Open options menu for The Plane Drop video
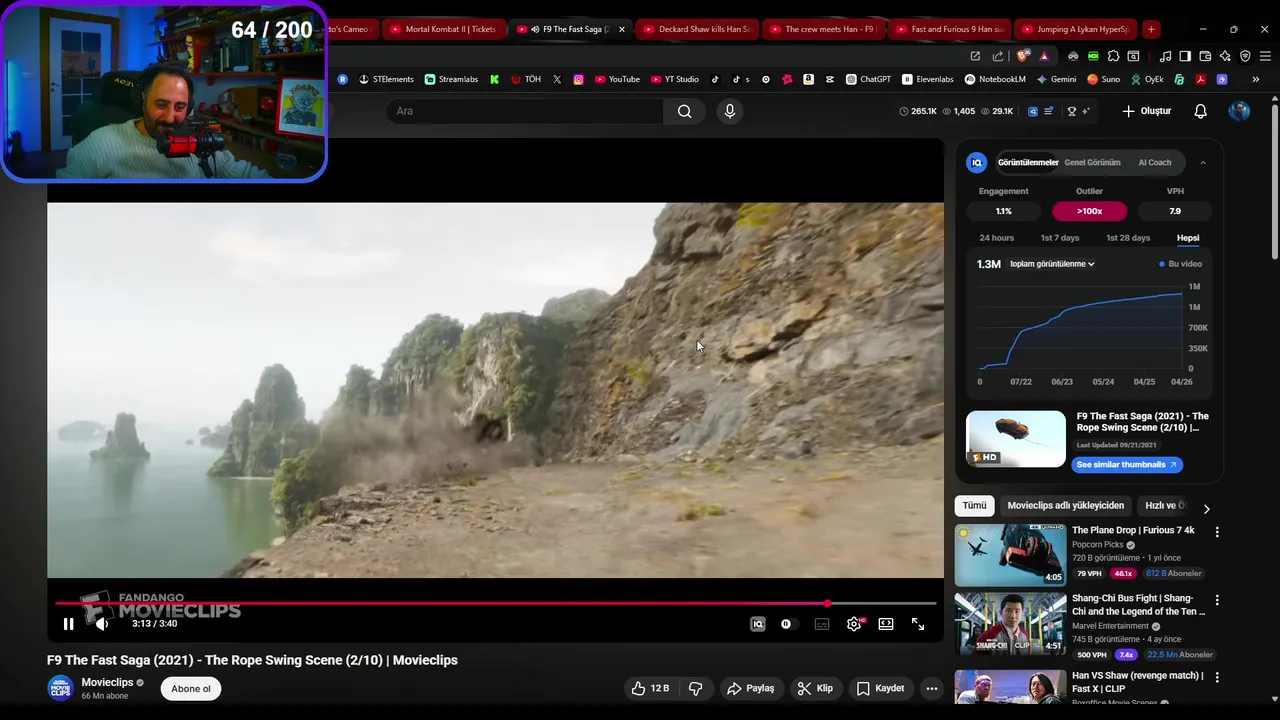The width and height of the screenshot is (1280, 720). pyautogui.click(x=1217, y=532)
